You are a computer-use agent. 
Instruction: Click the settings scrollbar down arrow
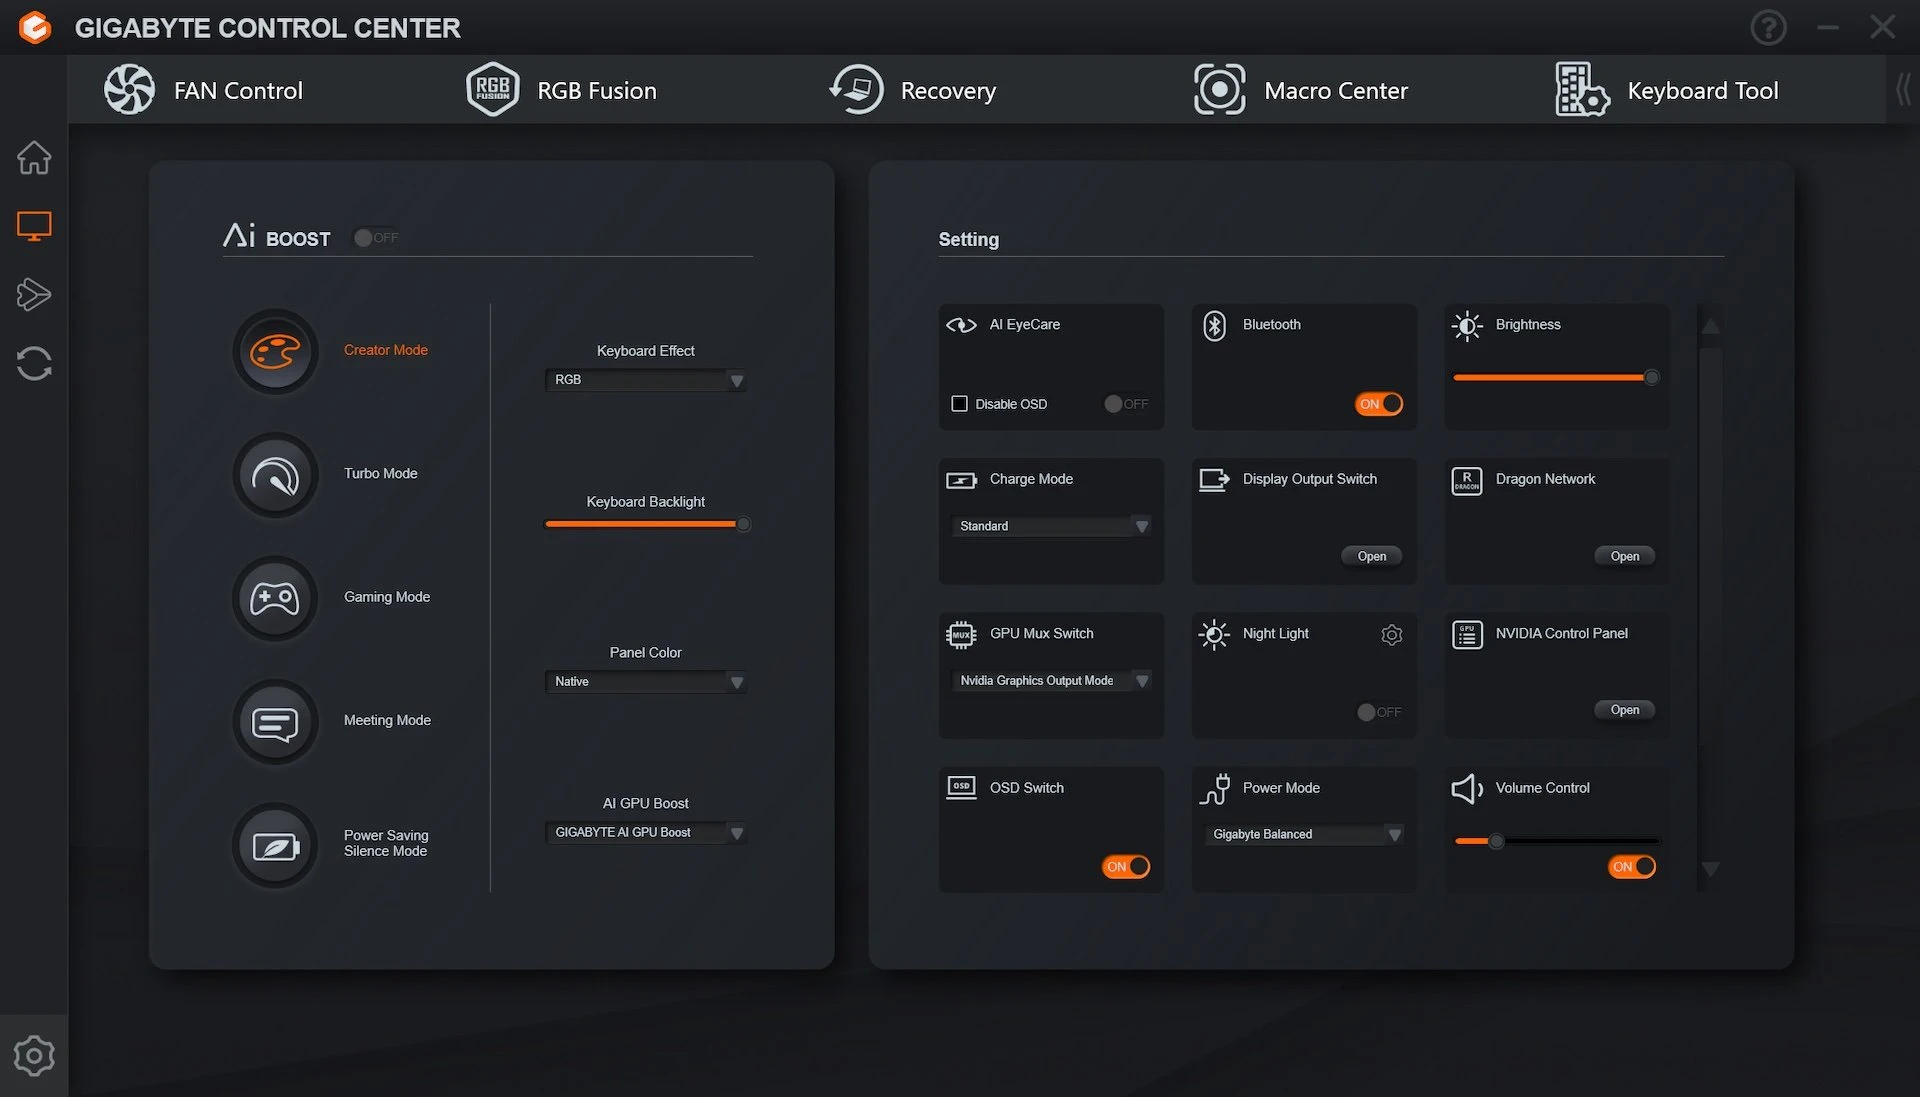[1711, 870]
